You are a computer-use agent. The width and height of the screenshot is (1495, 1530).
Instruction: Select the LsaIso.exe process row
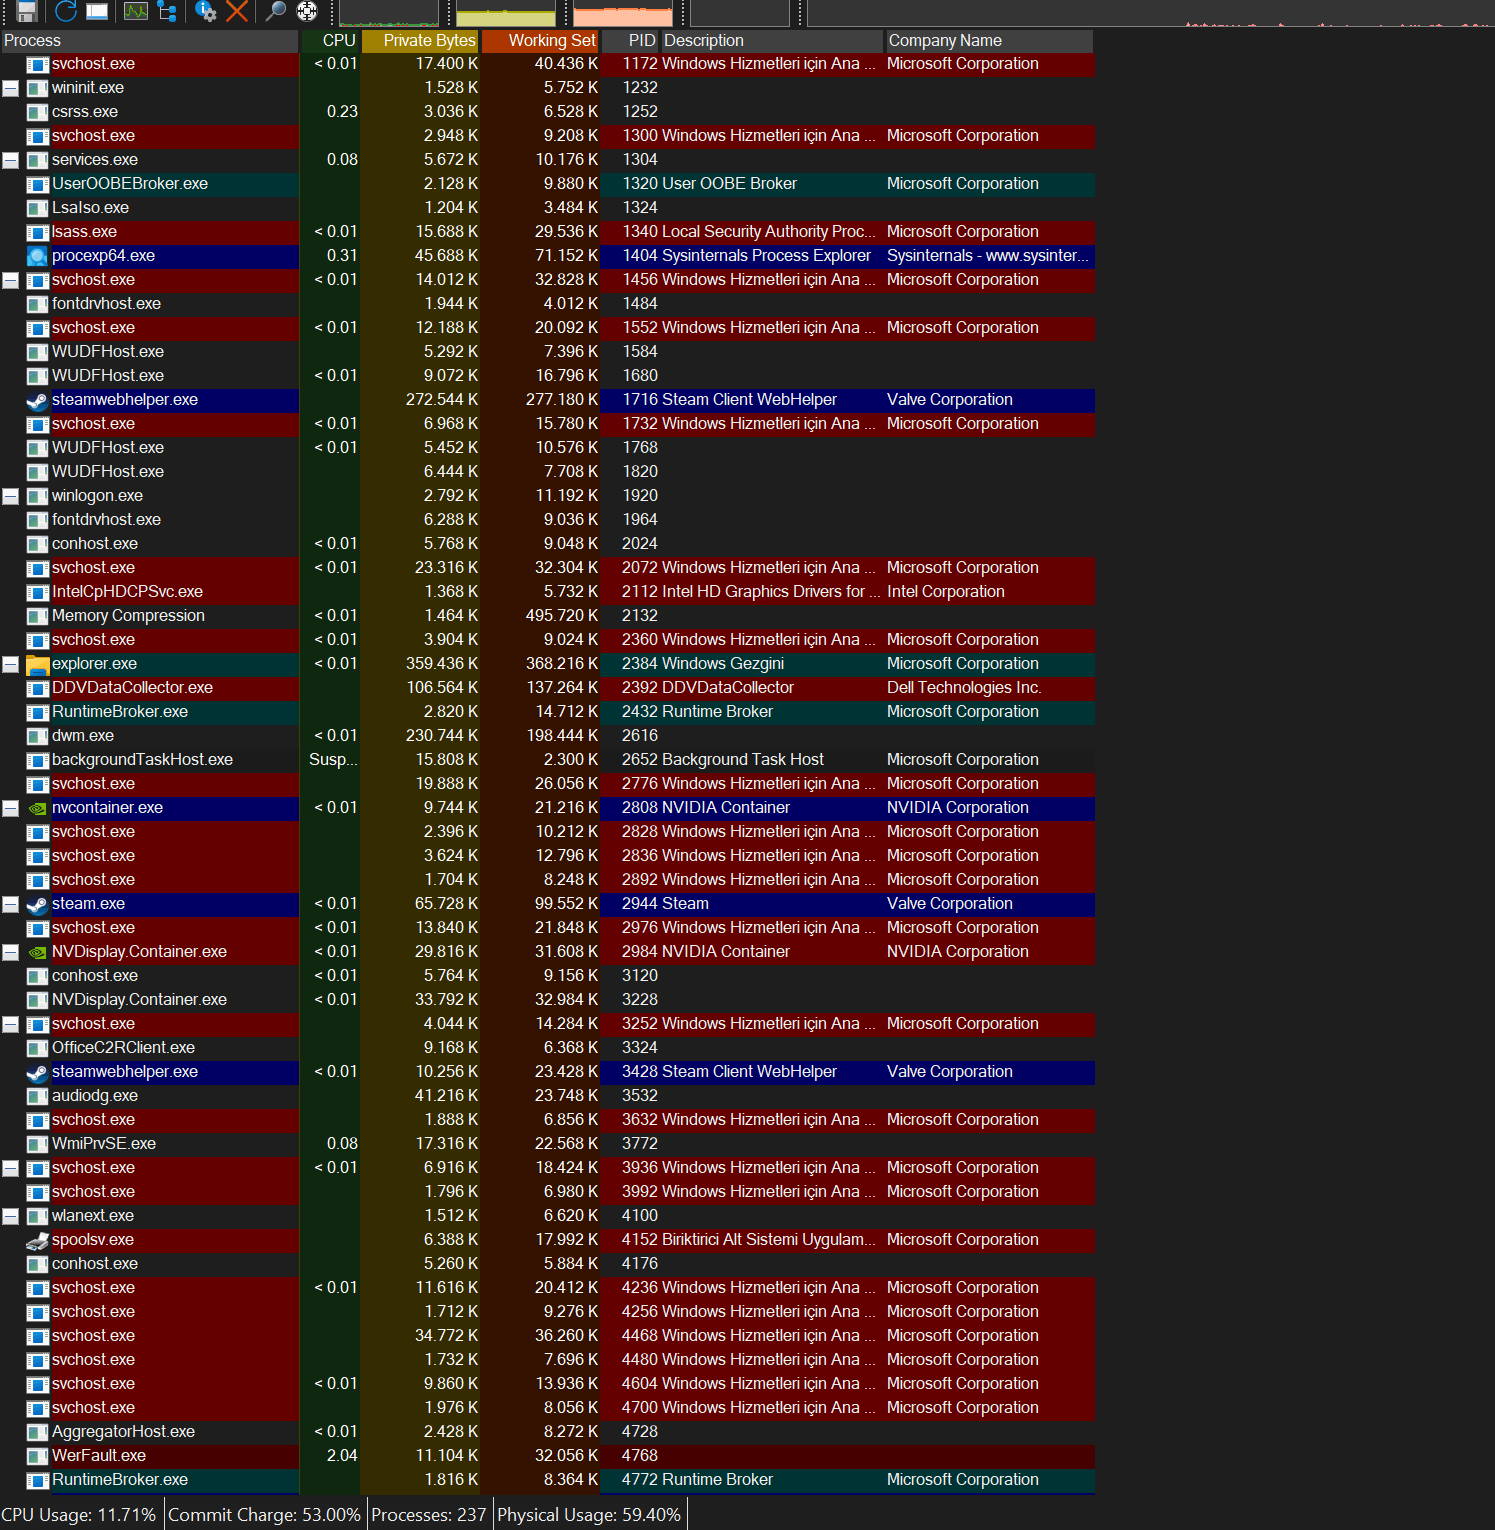[547, 208]
